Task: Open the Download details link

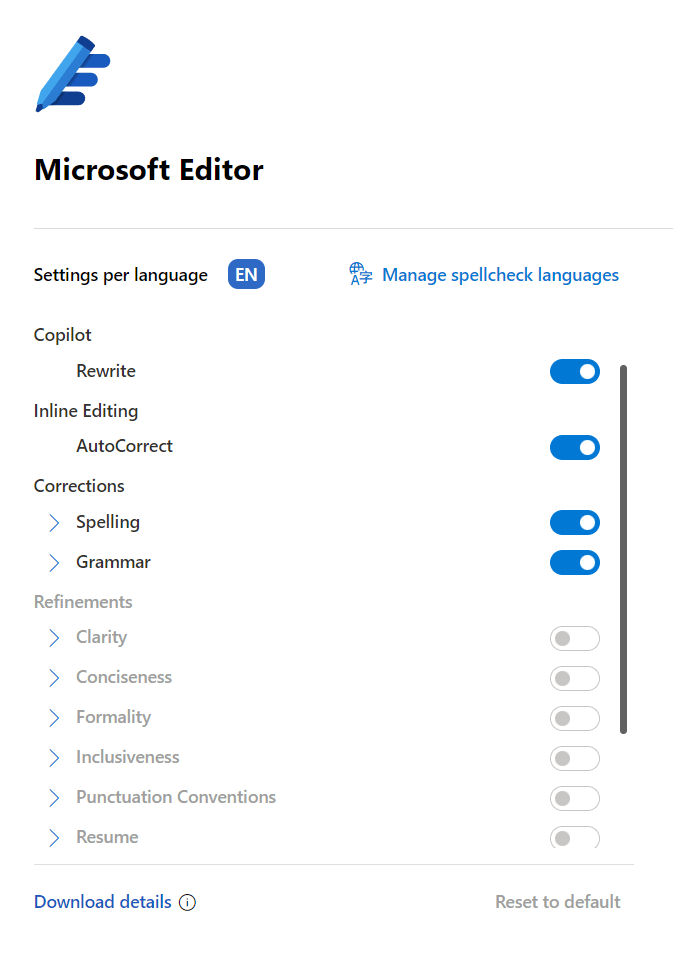Action: (102, 901)
